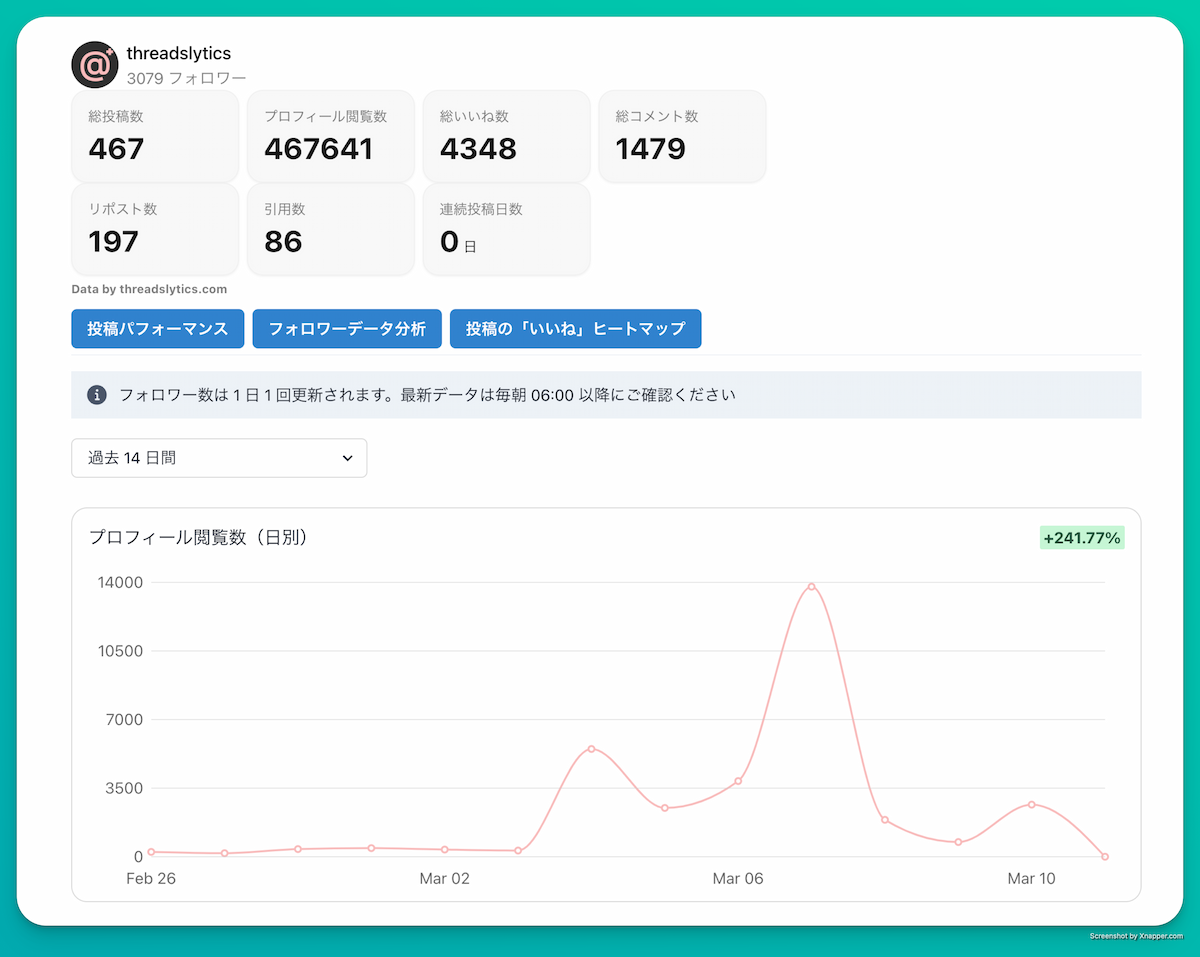Click the Mar 02 data point on the chart
Viewport: 1200px width, 957px height.
(444, 850)
